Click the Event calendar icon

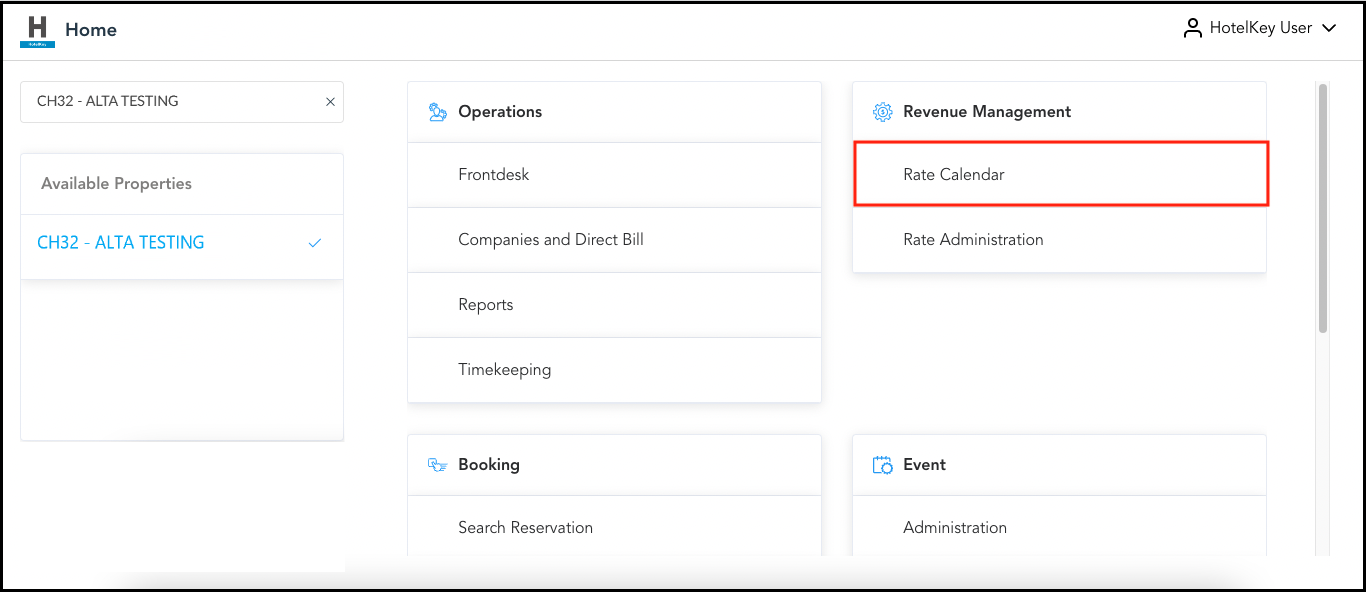pos(882,465)
